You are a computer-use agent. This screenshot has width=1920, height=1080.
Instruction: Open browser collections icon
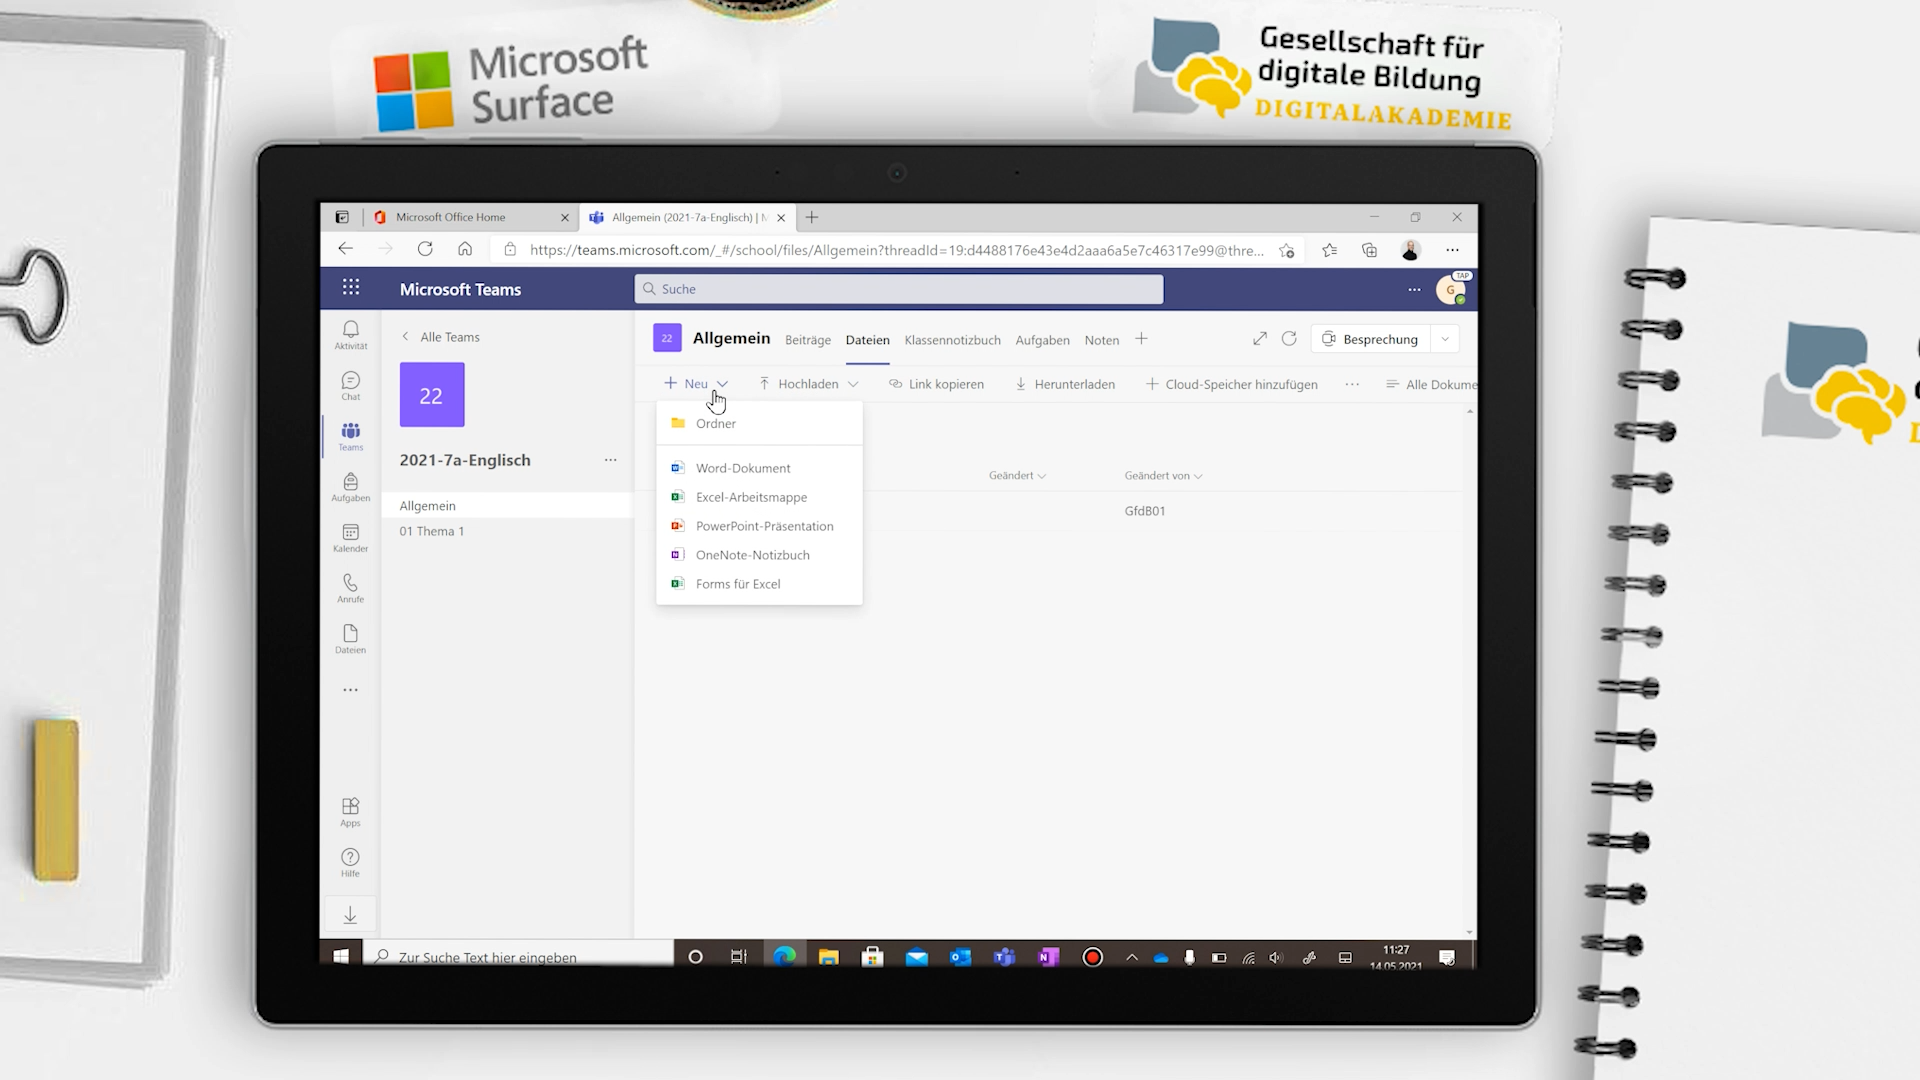(x=1369, y=250)
